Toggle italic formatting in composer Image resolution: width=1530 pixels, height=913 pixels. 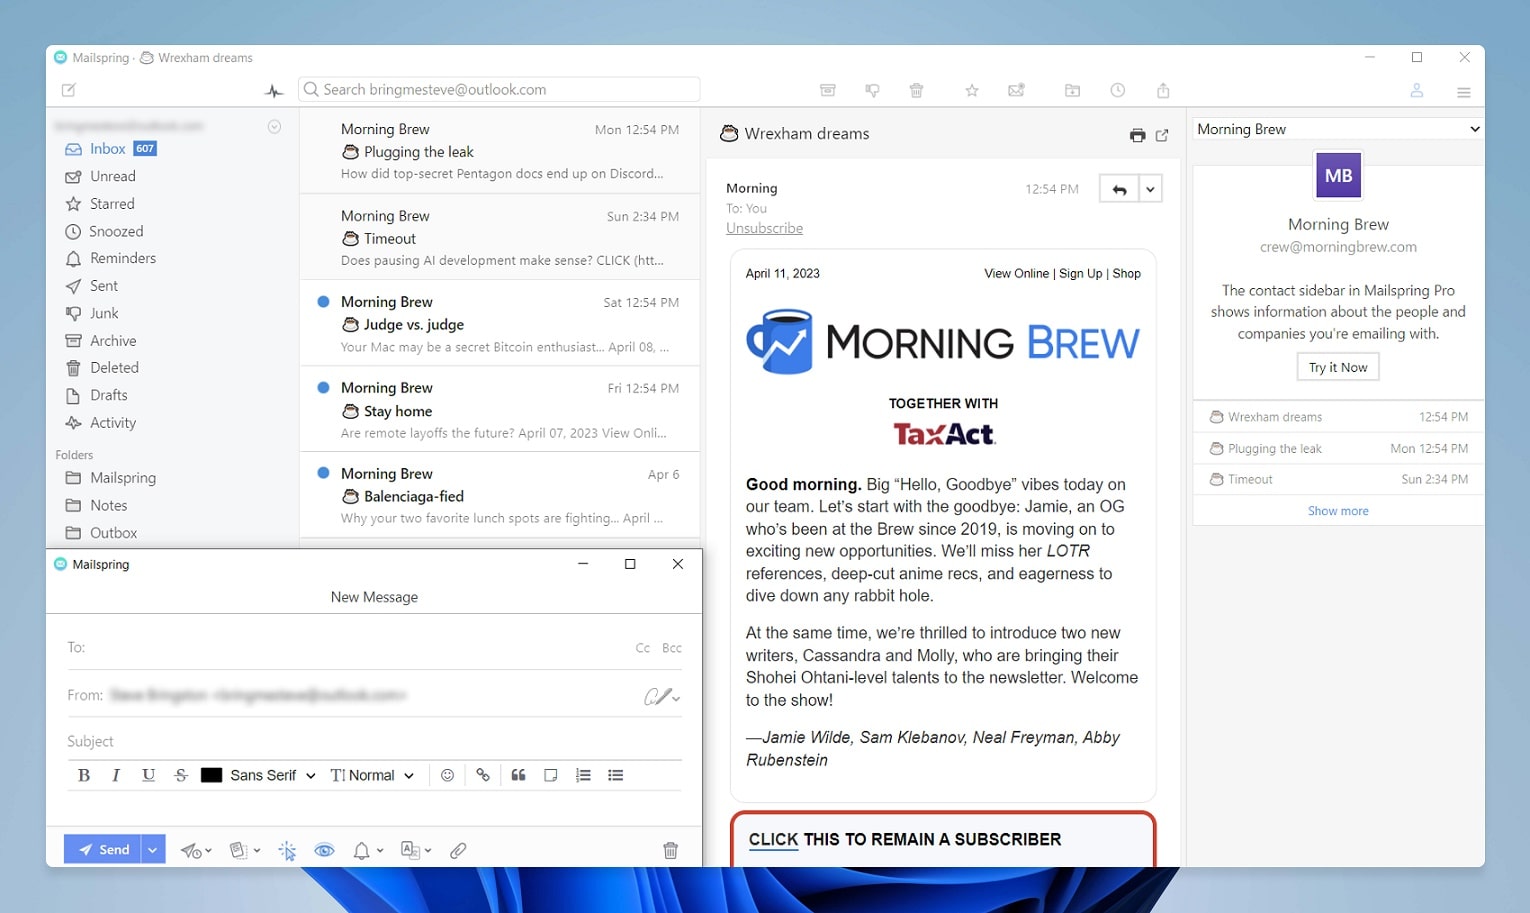click(x=116, y=775)
